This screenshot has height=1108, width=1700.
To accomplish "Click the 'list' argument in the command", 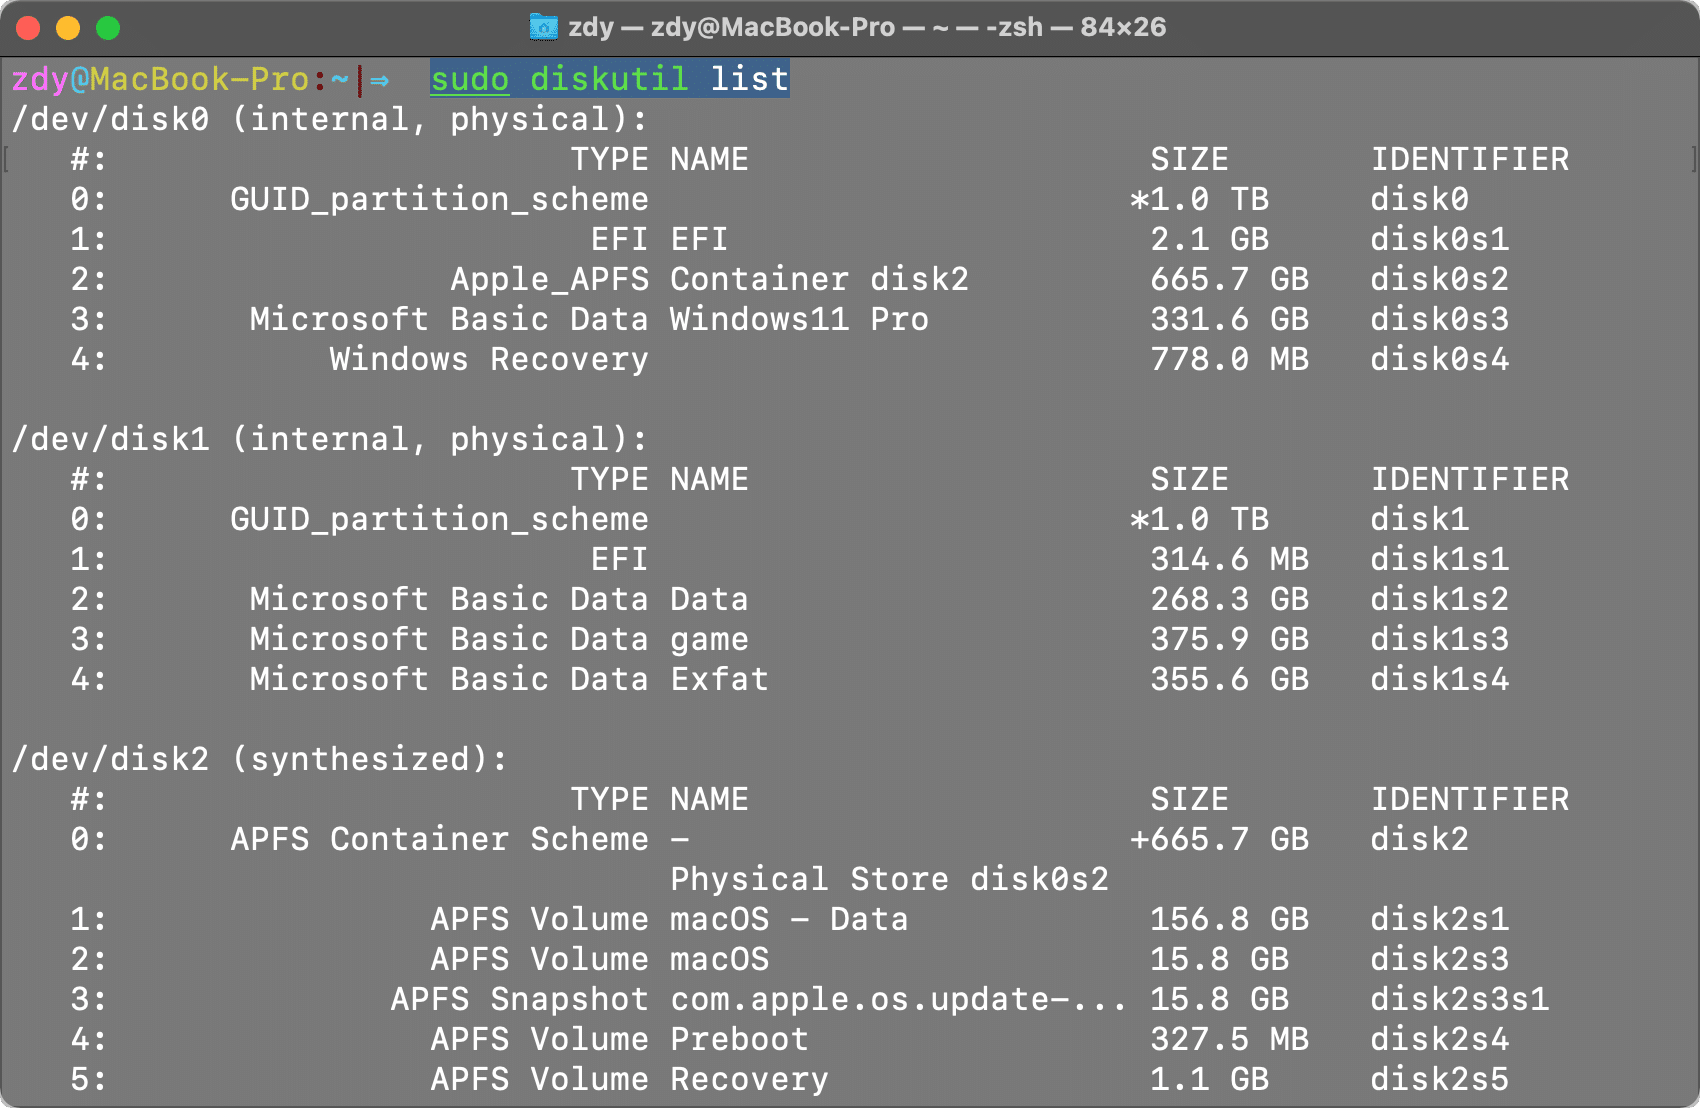I will 750,79.
